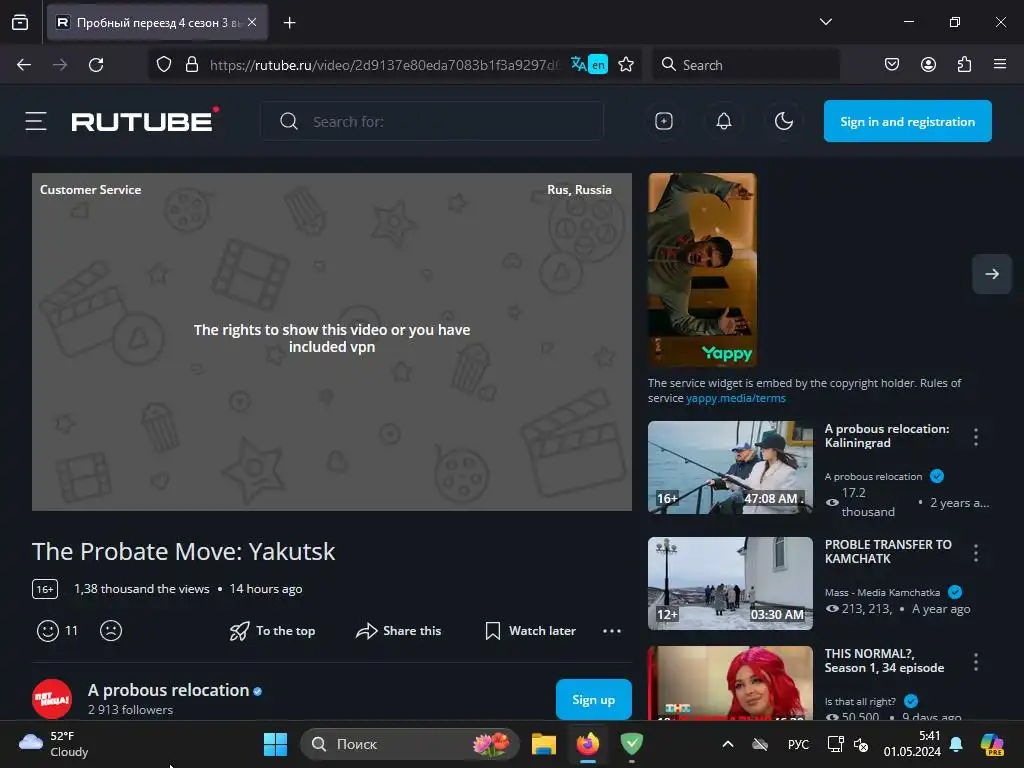Go to the RUTUBE home logo
Image resolution: width=1024 pixels, height=768 pixels.
click(145, 120)
